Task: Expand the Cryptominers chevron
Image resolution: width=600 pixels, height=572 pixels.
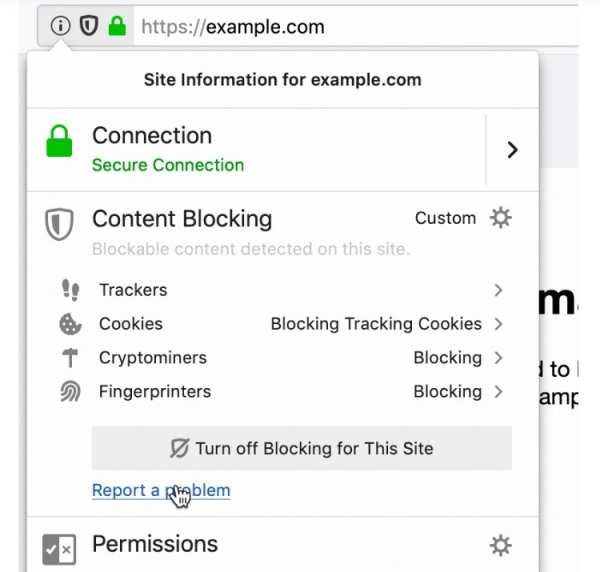Action: click(498, 358)
